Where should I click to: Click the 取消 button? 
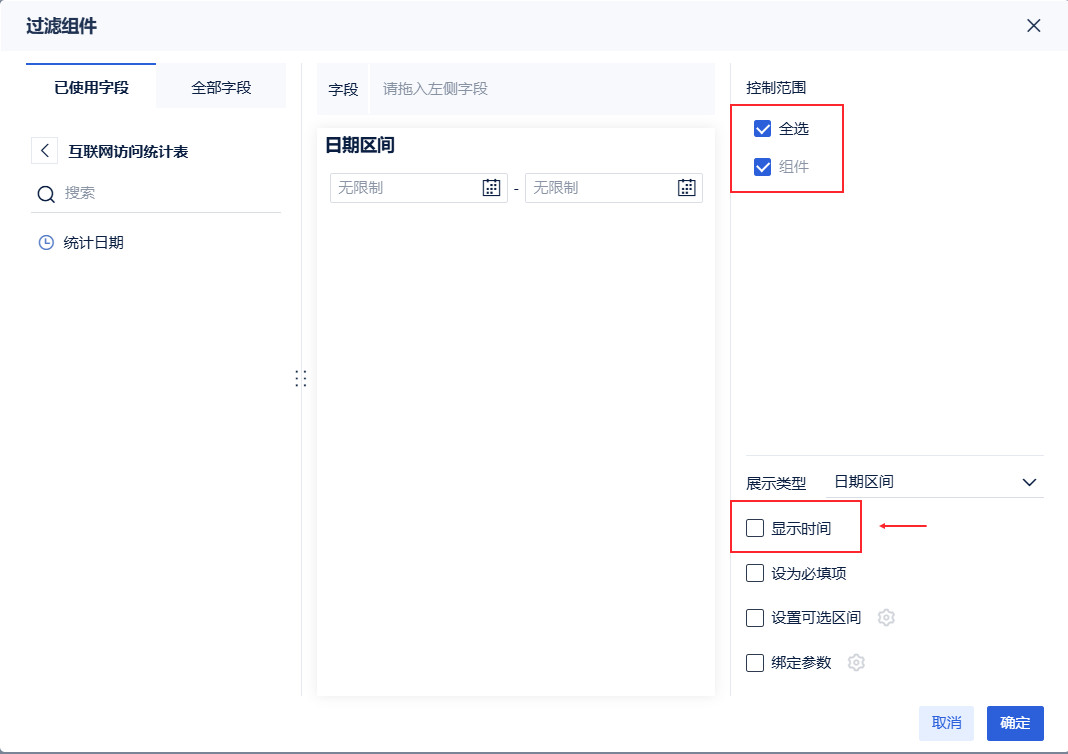point(946,723)
